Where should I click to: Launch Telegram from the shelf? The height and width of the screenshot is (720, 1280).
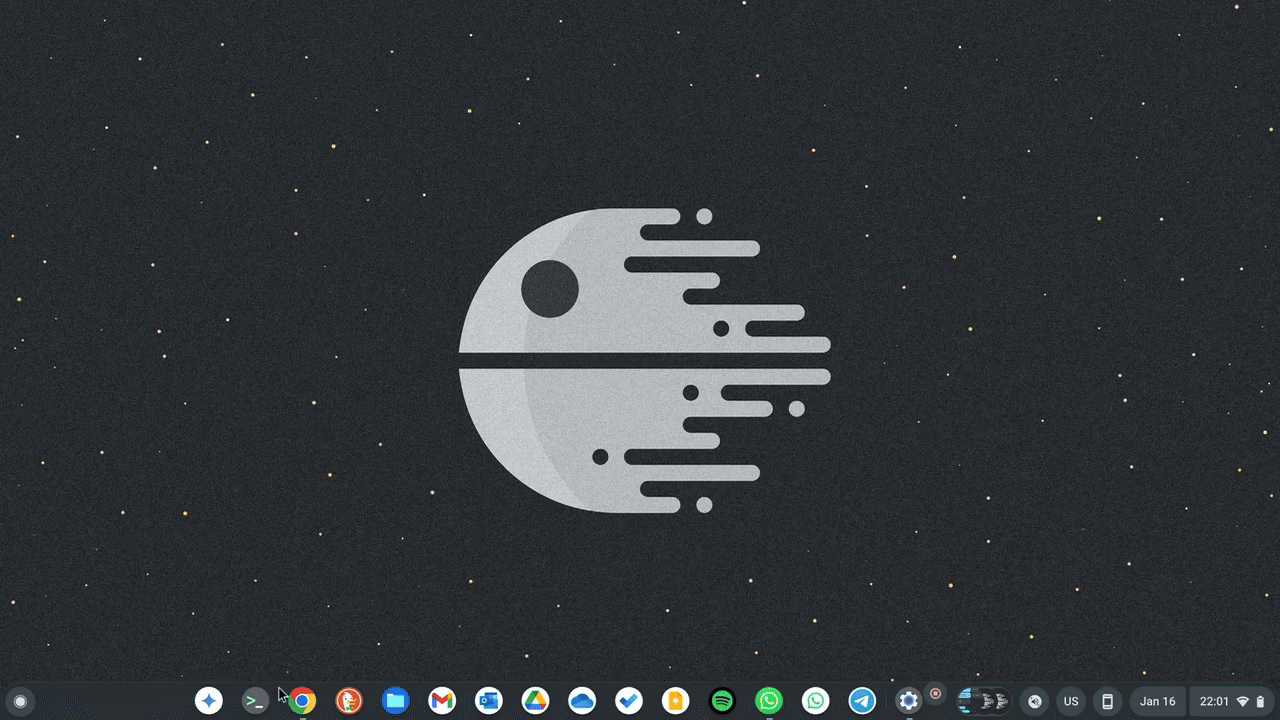pyautogui.click(x=862, y=701)
